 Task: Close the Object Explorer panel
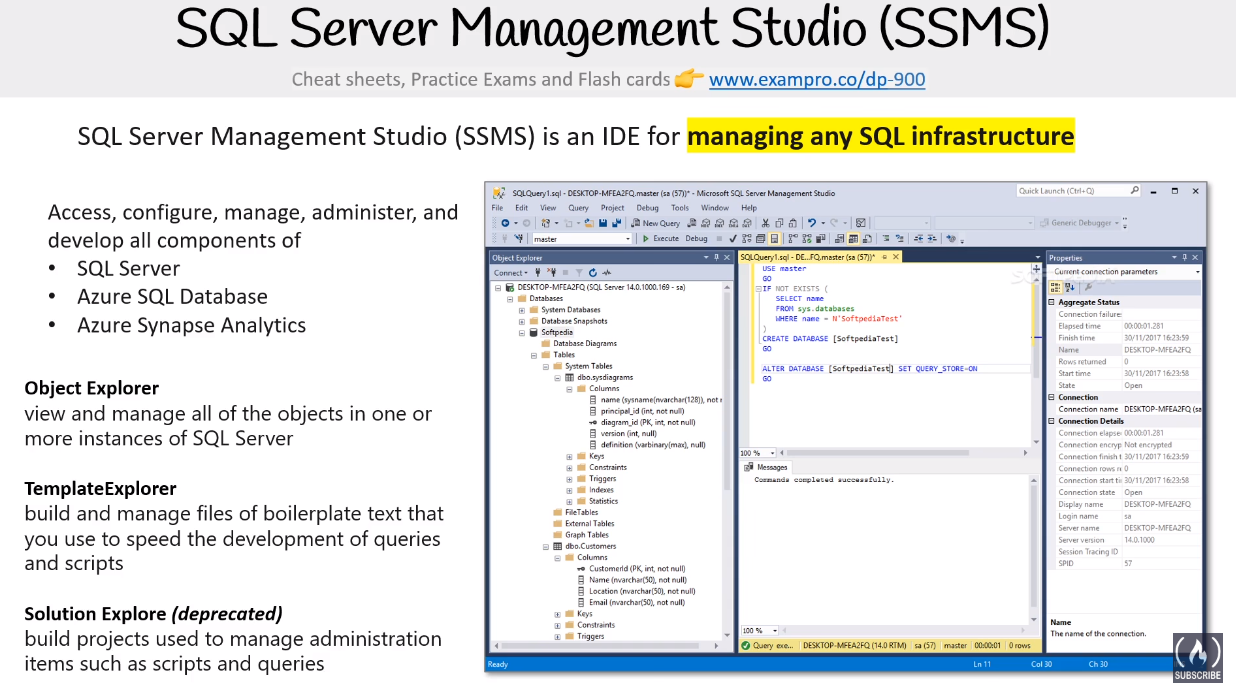727,258
